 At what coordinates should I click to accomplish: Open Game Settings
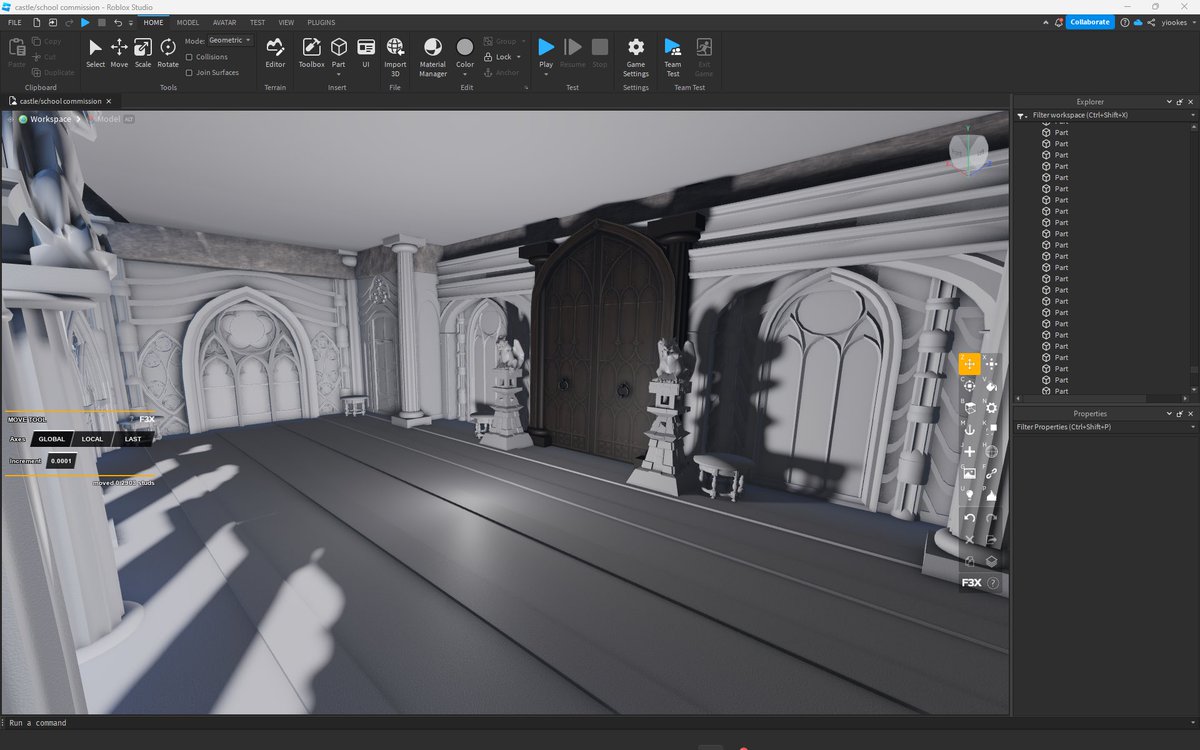636,57
